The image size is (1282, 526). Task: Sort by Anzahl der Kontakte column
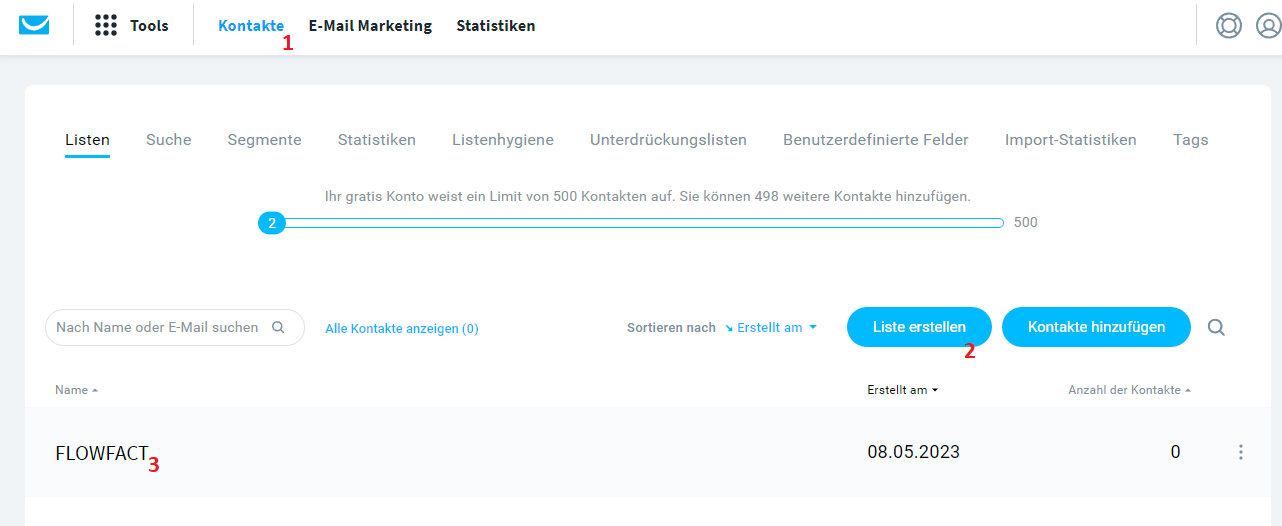tap(1130, 390)
